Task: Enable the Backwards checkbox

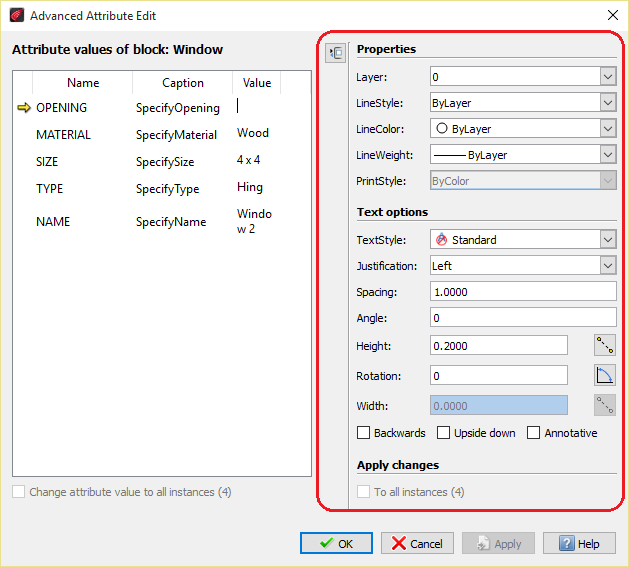Action: tap(364, 433)
